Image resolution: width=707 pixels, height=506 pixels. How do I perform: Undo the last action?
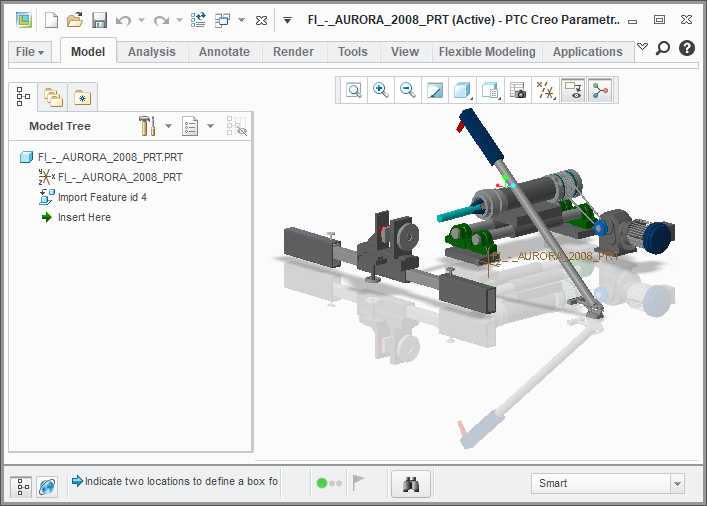coord(123,20)
